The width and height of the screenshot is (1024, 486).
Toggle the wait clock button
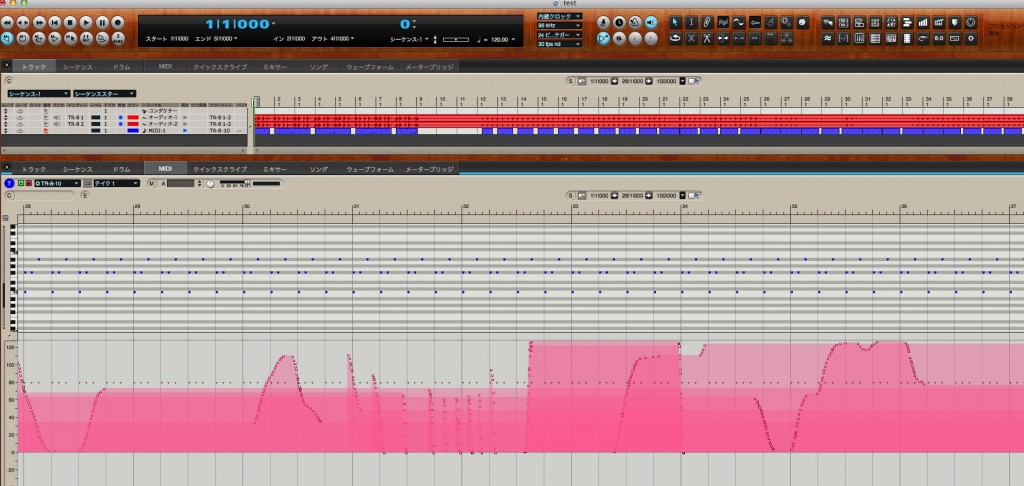[619, 22]
